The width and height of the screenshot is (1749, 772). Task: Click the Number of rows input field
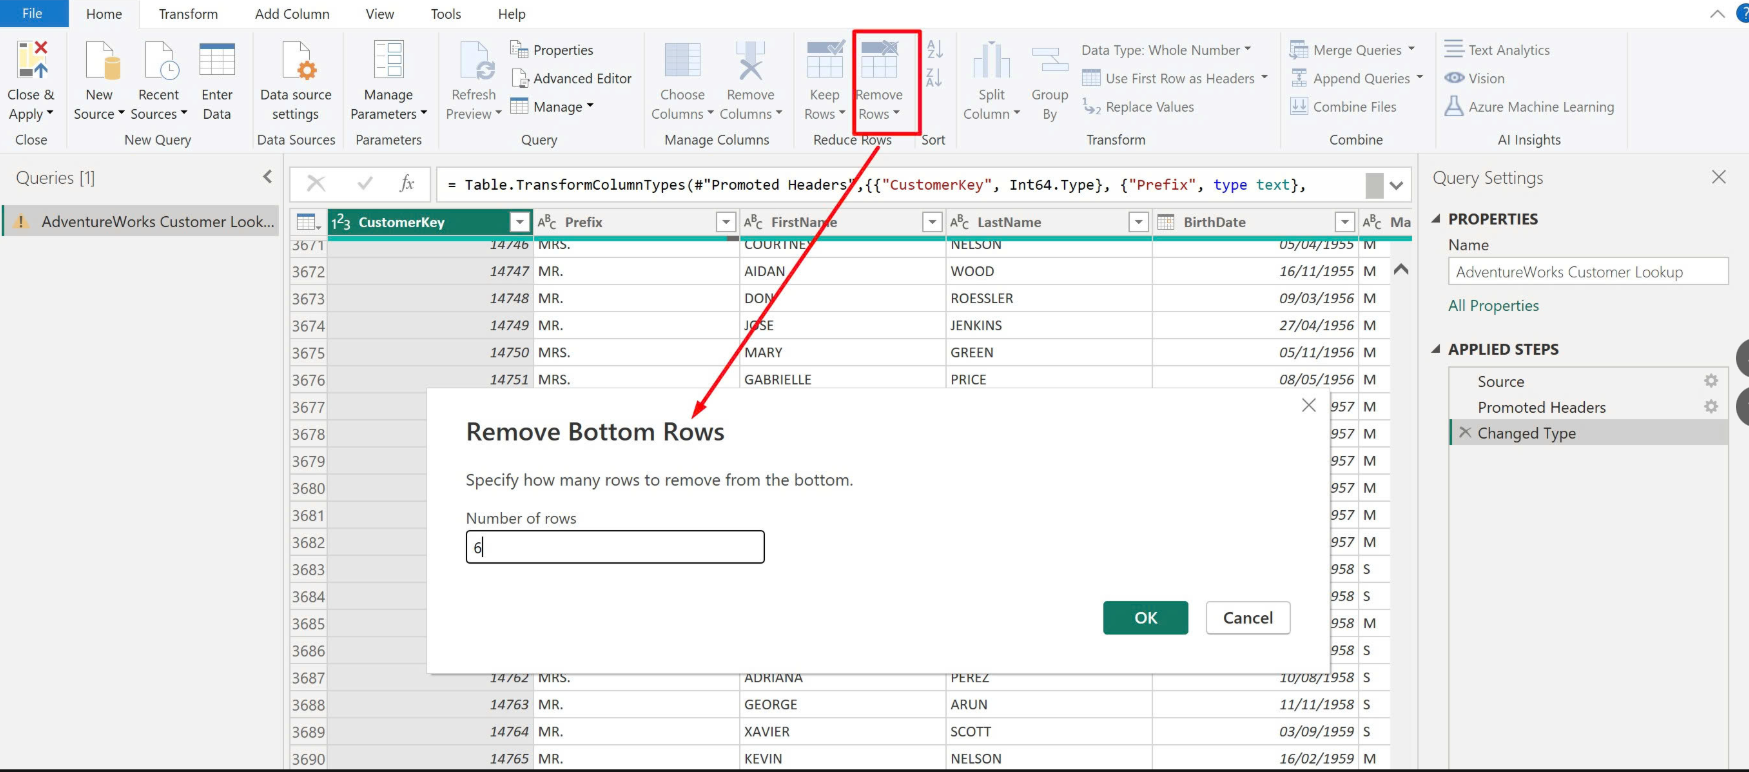(x=615, y=547)
